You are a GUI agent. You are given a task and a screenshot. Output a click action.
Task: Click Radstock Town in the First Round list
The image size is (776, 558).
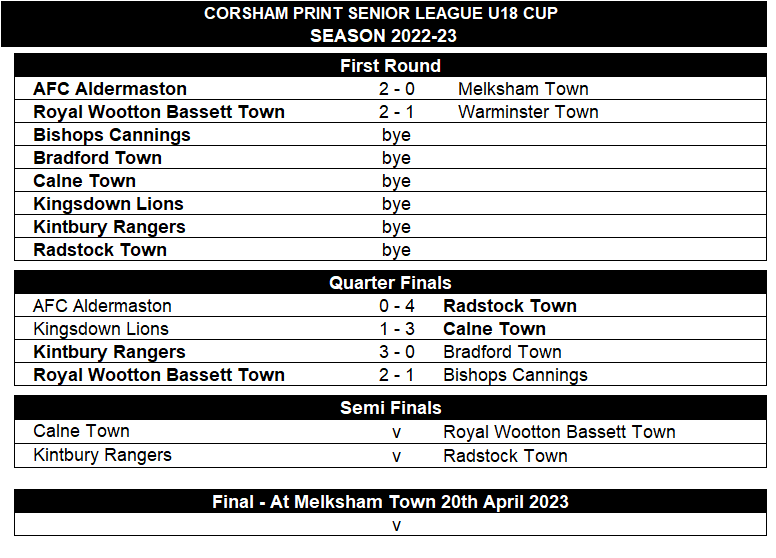click(x=100, y=250)
